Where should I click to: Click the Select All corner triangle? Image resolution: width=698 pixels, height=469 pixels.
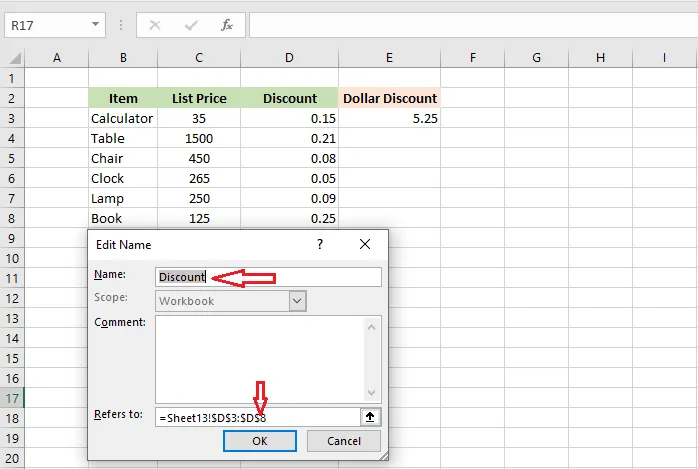15,57
